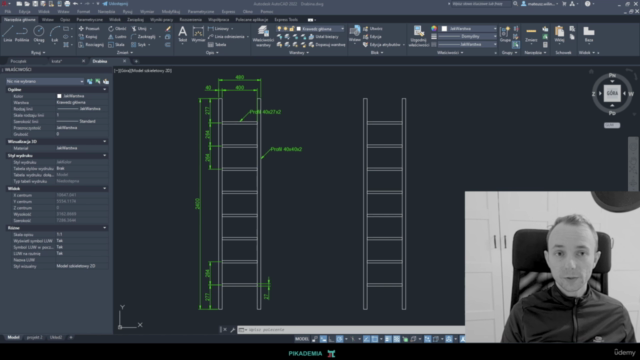640x360 pixels.
Task: Close the Drabina document tab
Action: 124,61
